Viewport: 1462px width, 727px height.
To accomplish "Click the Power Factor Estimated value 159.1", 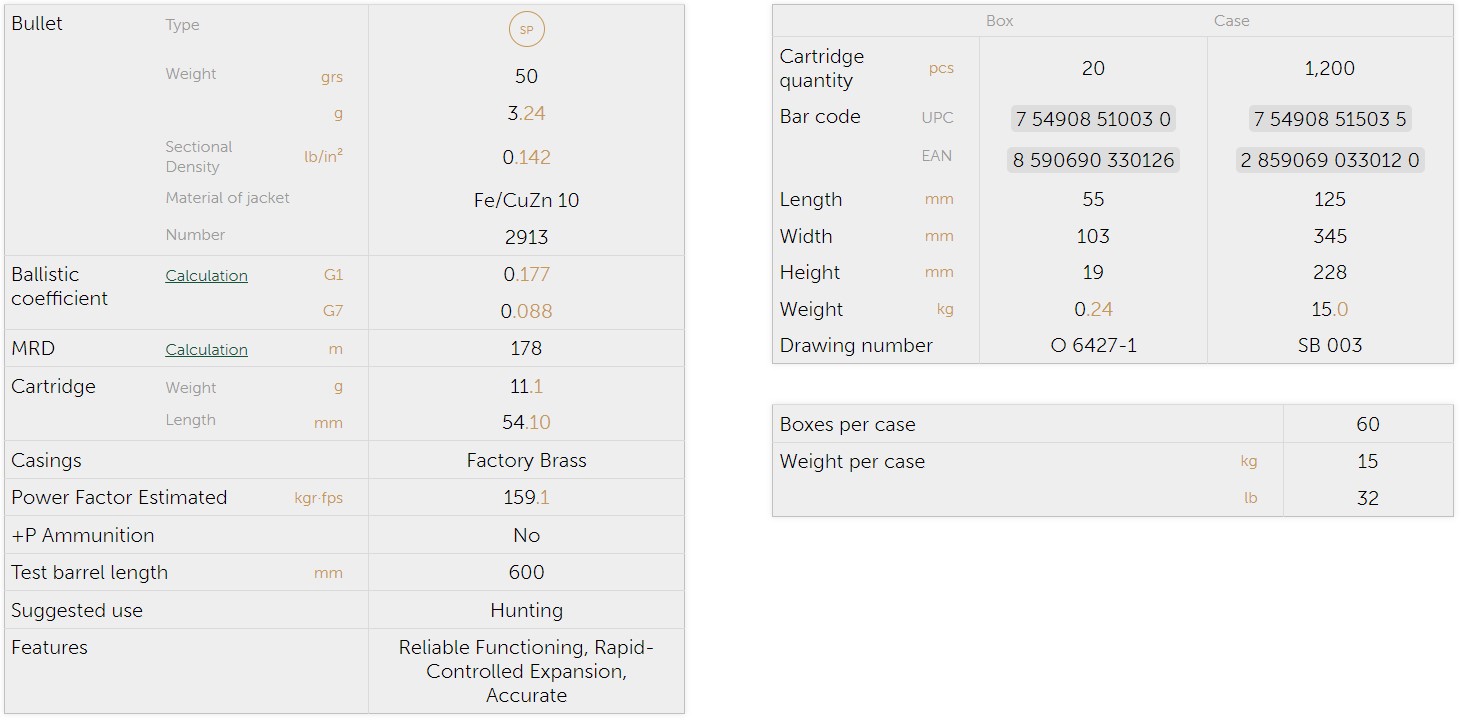I will [526, 498].
